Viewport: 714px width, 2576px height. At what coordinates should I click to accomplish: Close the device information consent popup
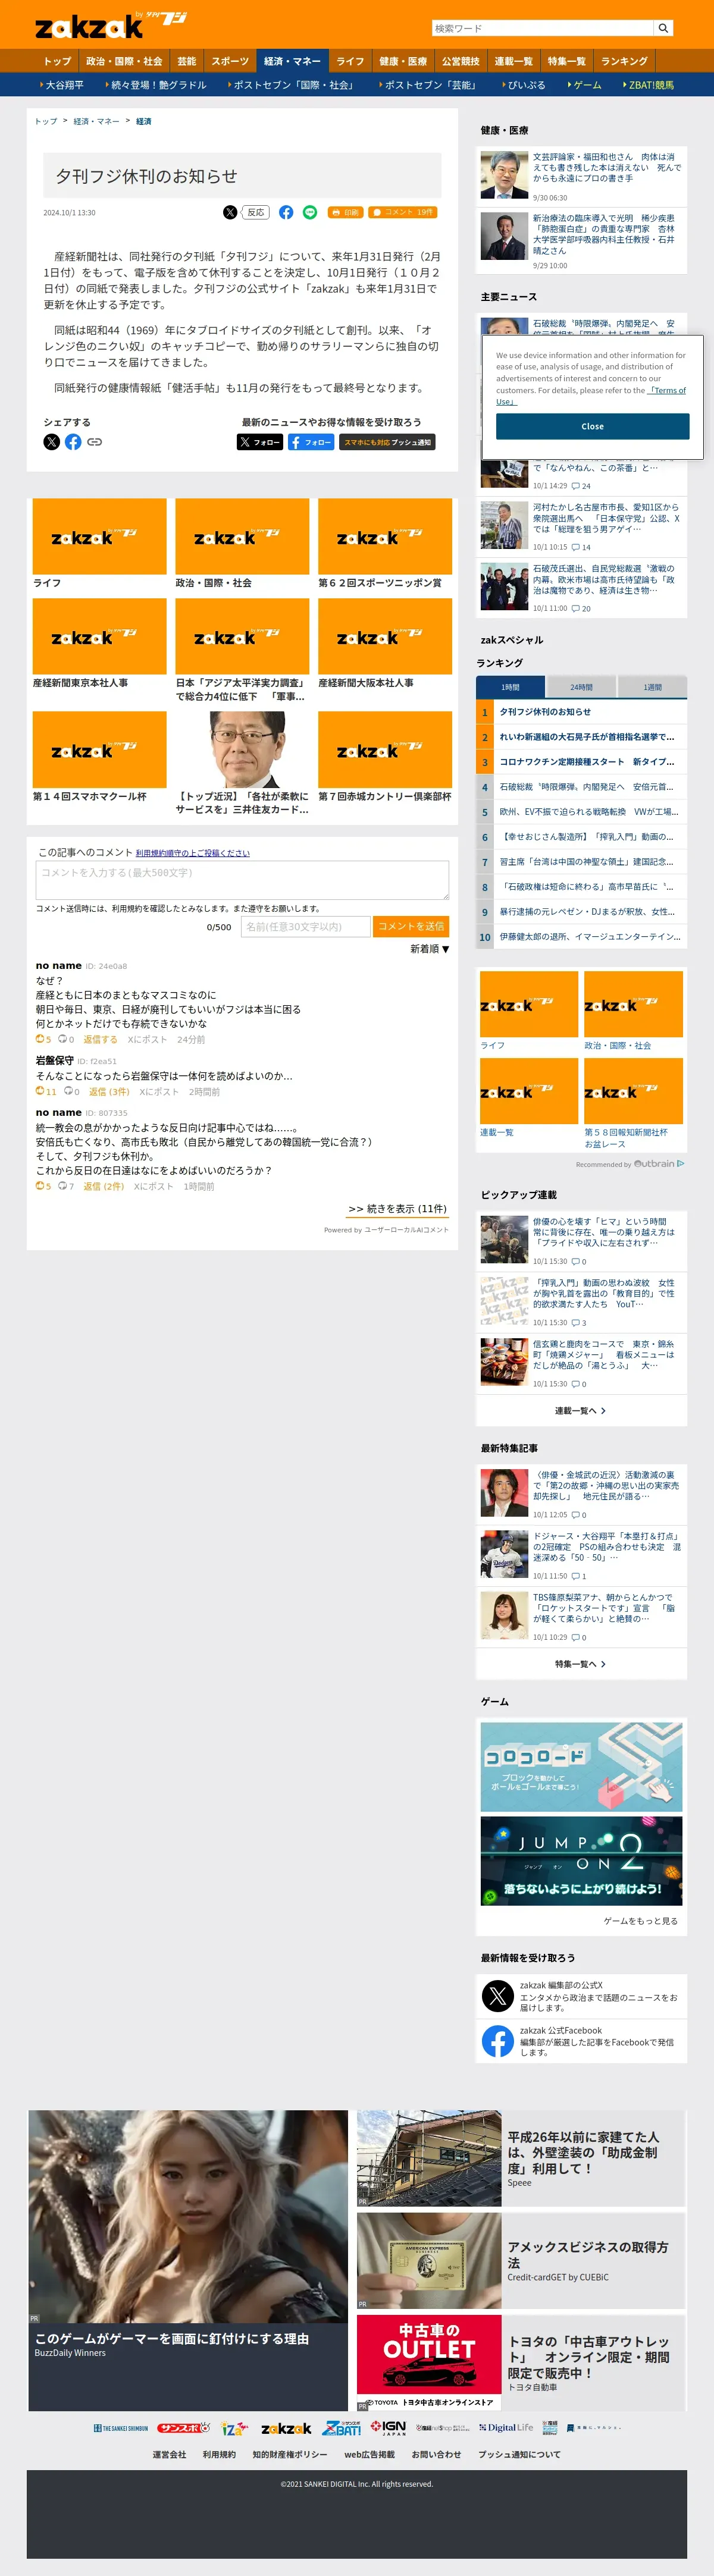[x=592, y=426]
